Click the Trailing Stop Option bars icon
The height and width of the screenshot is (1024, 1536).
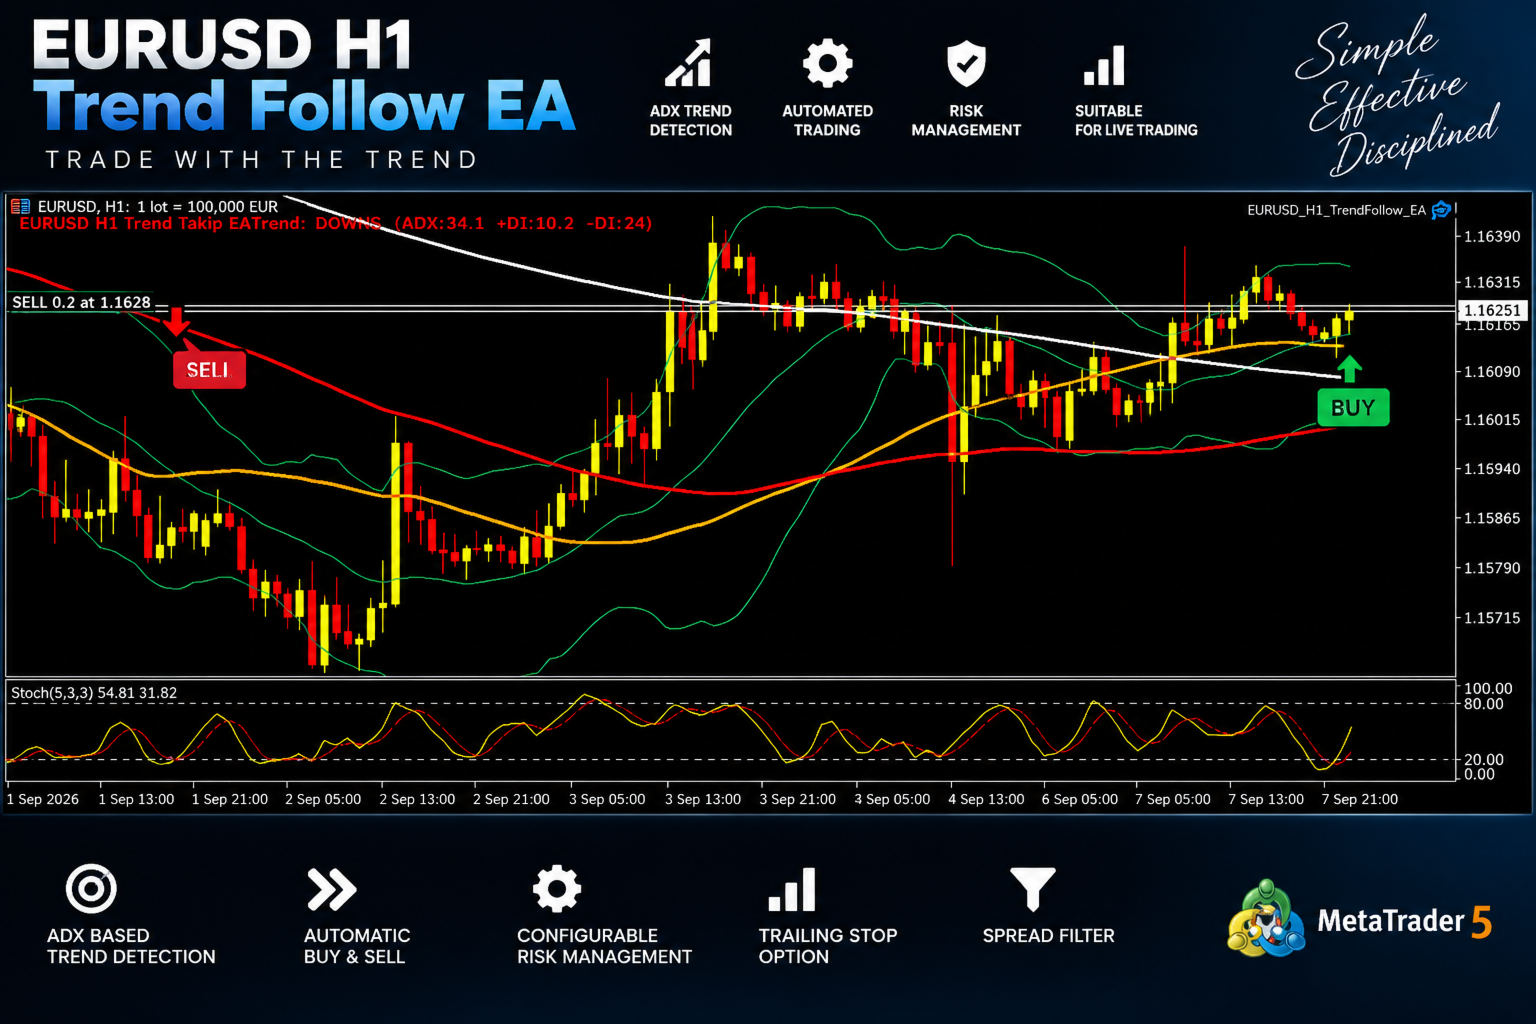pos(792,889)
